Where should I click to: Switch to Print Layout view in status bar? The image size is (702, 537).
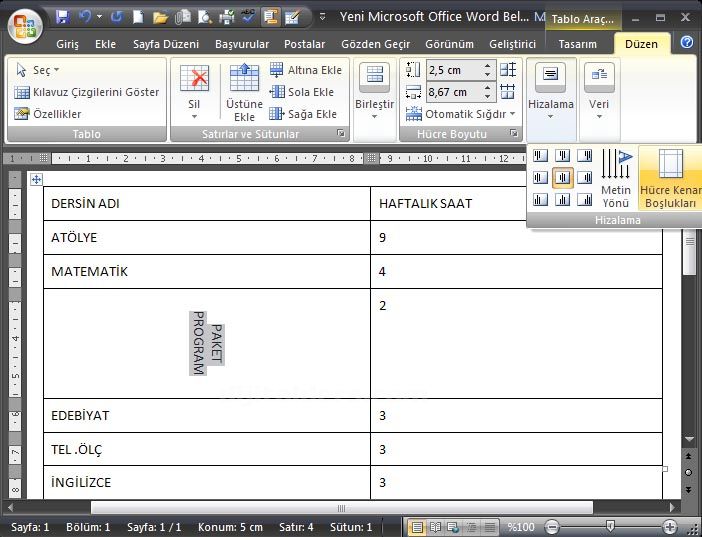point(417,527)
